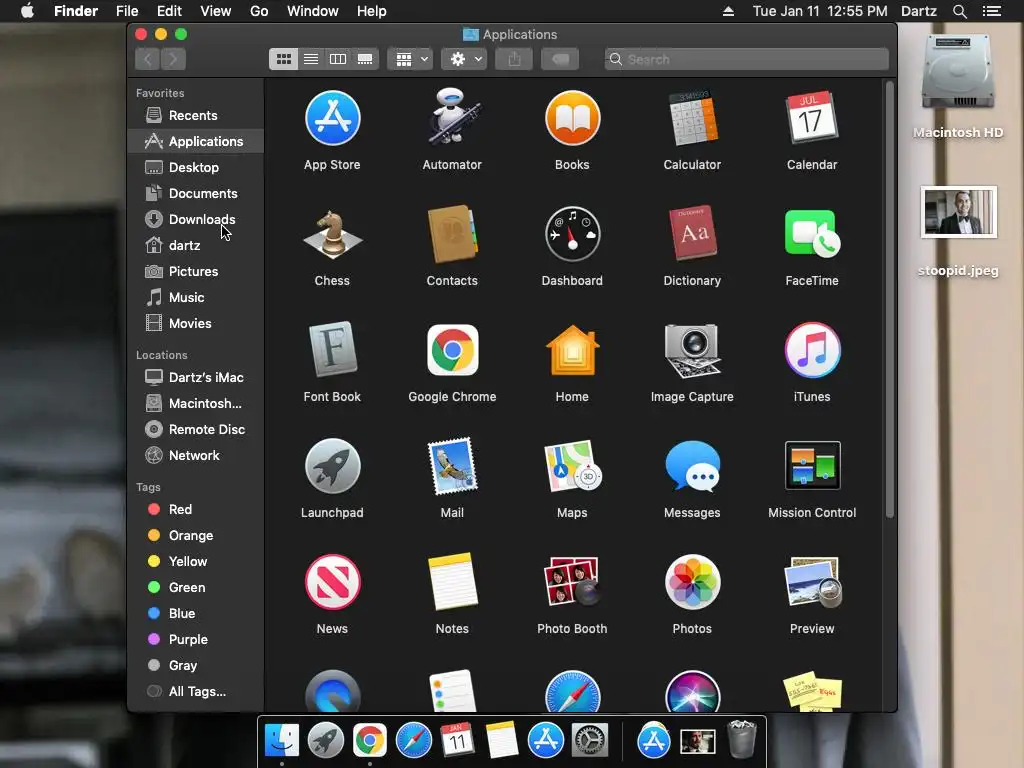Open the Trash in the Dock
Viewport: 1024px width, 768px height.
coord(742,739)
